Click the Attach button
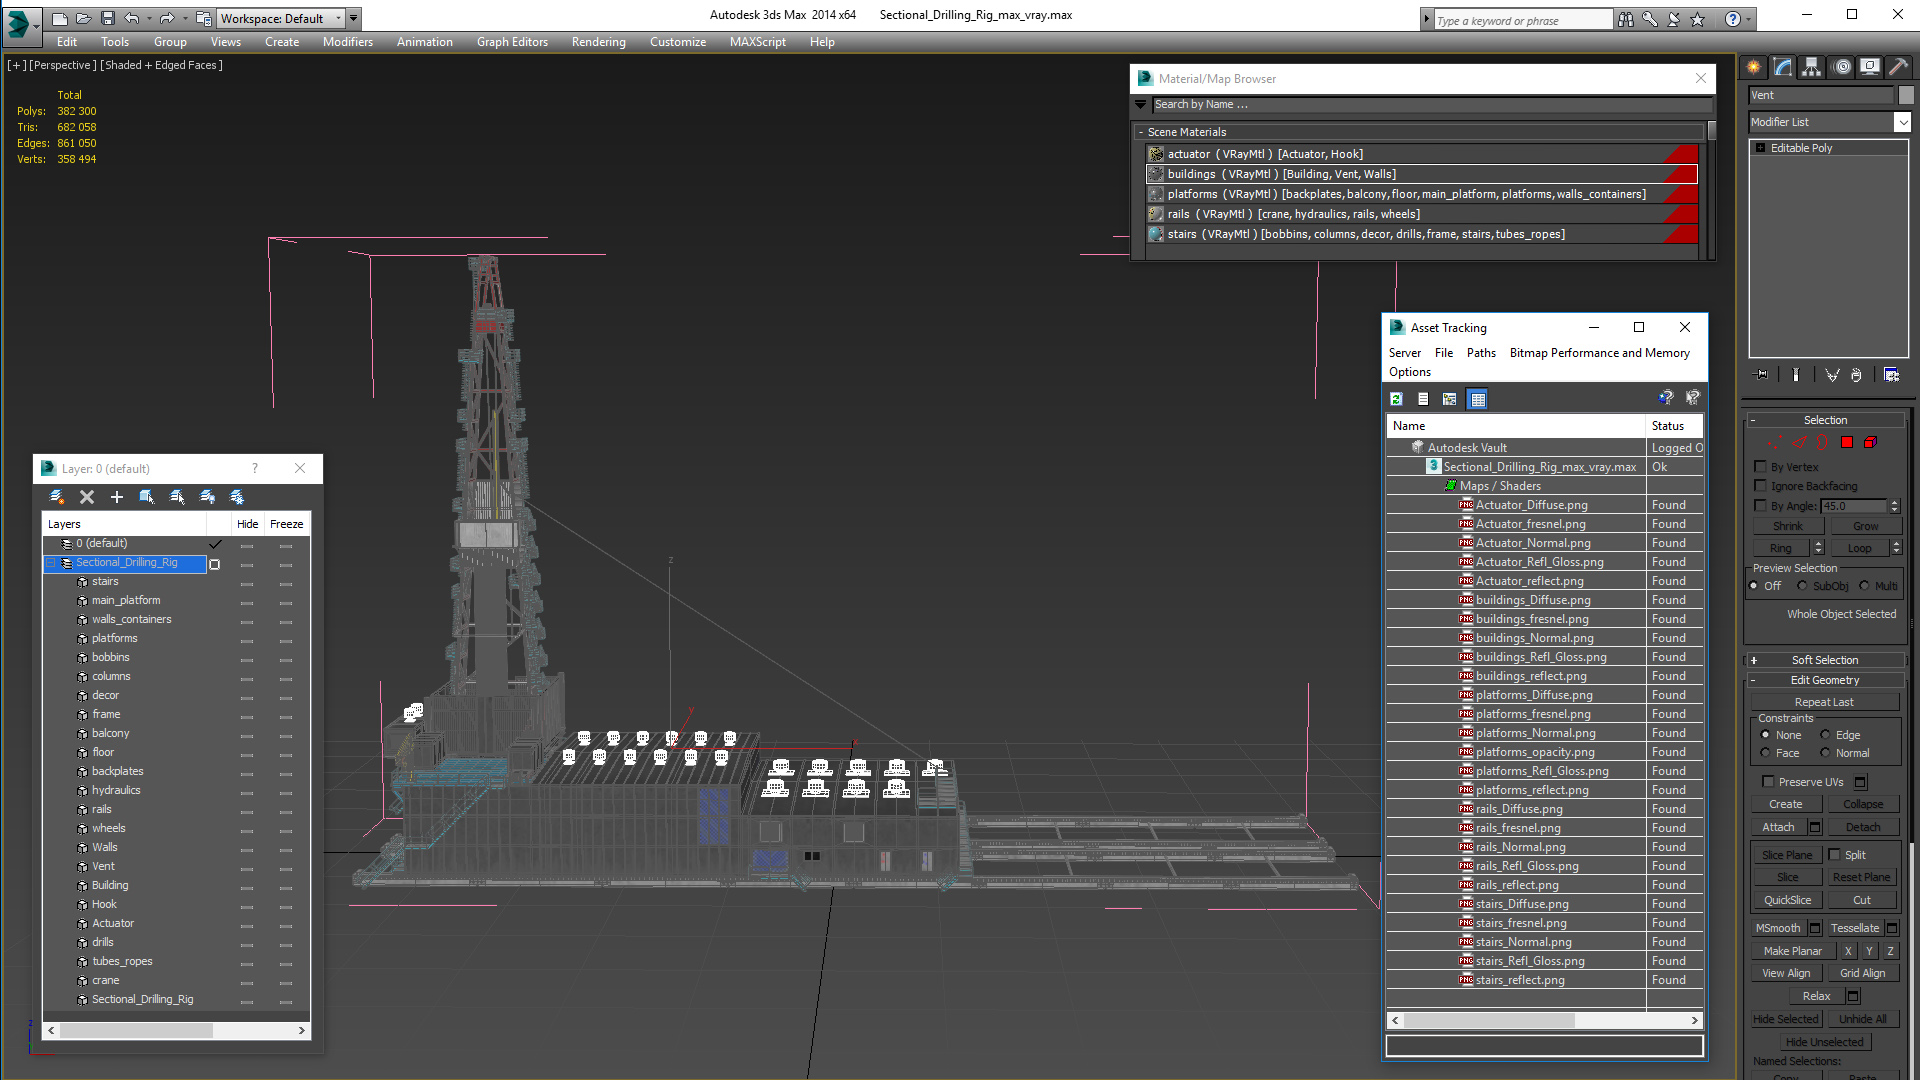This screenshot has height=1080, width=1920. [1778, 827]
